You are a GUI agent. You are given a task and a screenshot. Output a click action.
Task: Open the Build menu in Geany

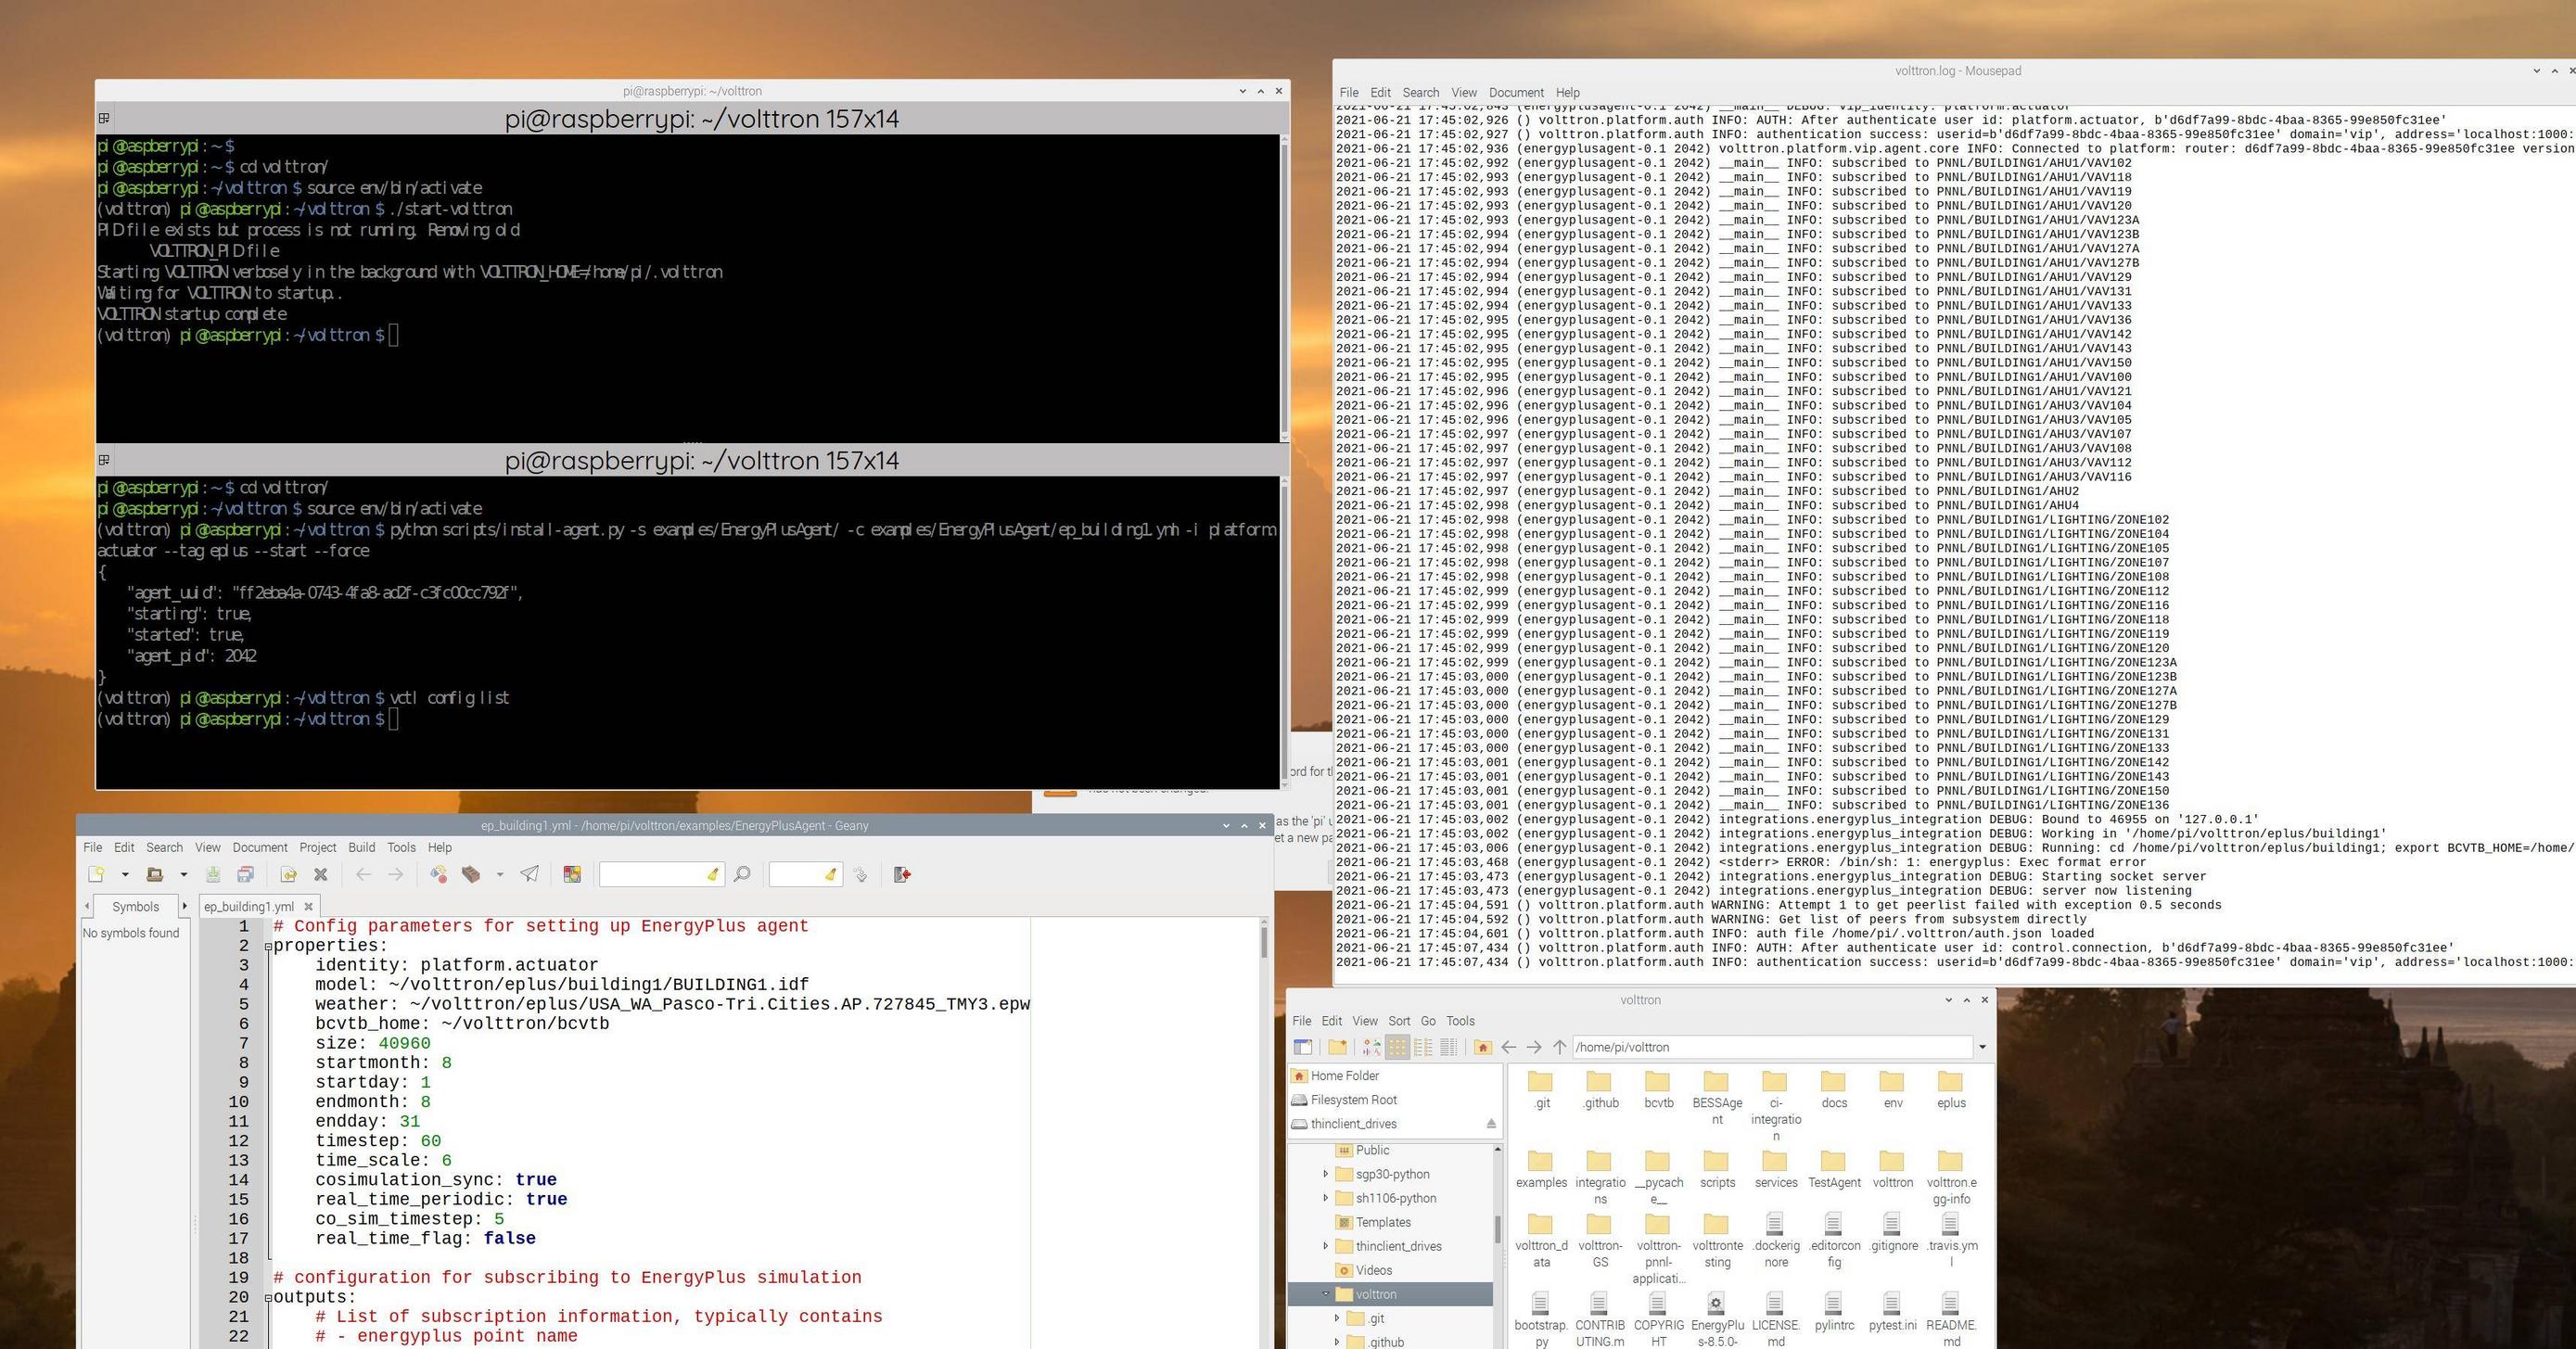click(361, 847)
